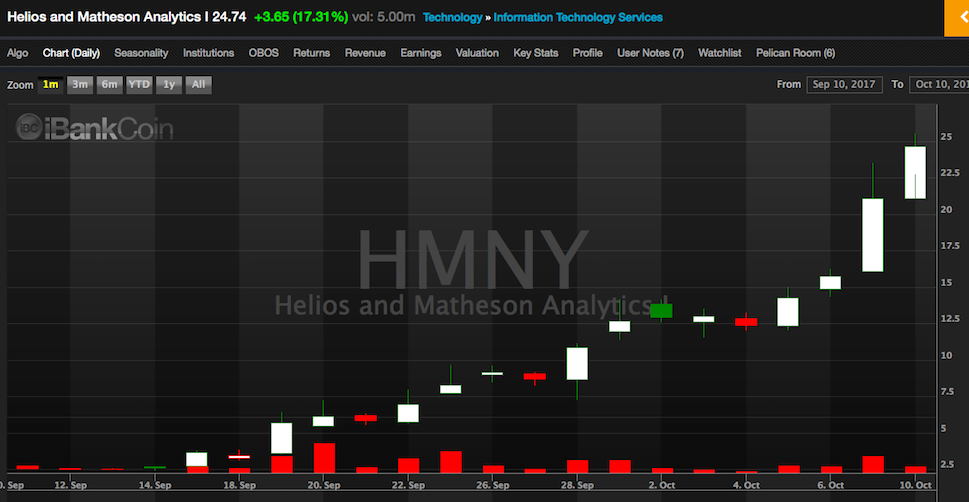Click the tall white candlestick near 20
Viewport: 969px width, 502px height.
[873, 235]
